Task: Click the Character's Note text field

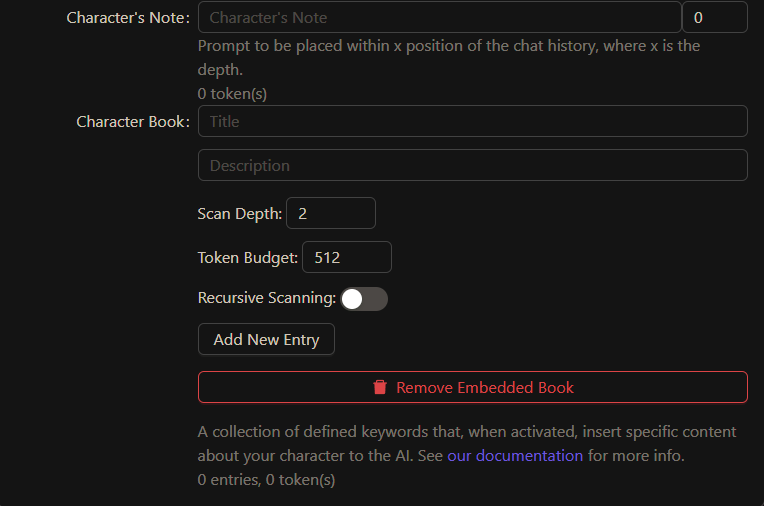Action: tap(439, 18)
